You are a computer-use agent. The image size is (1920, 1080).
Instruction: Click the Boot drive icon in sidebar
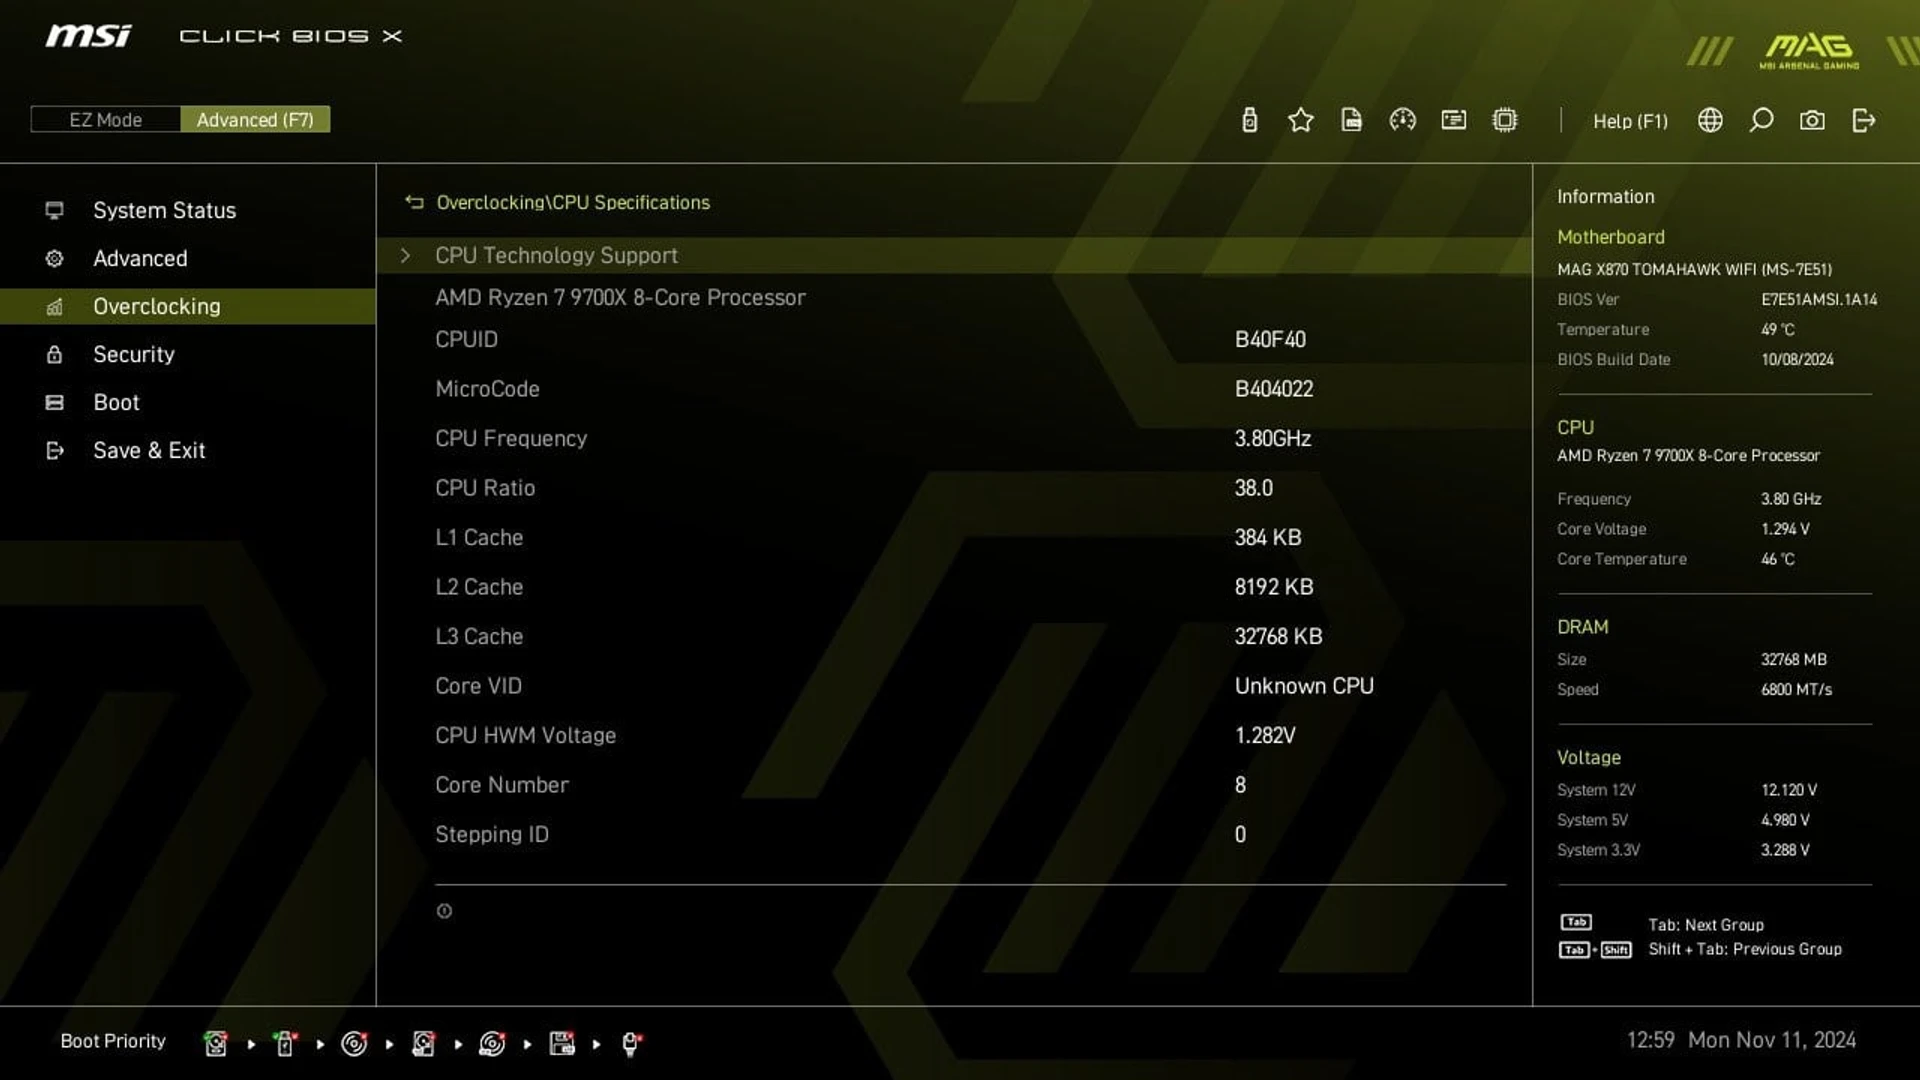coord(54,402)
